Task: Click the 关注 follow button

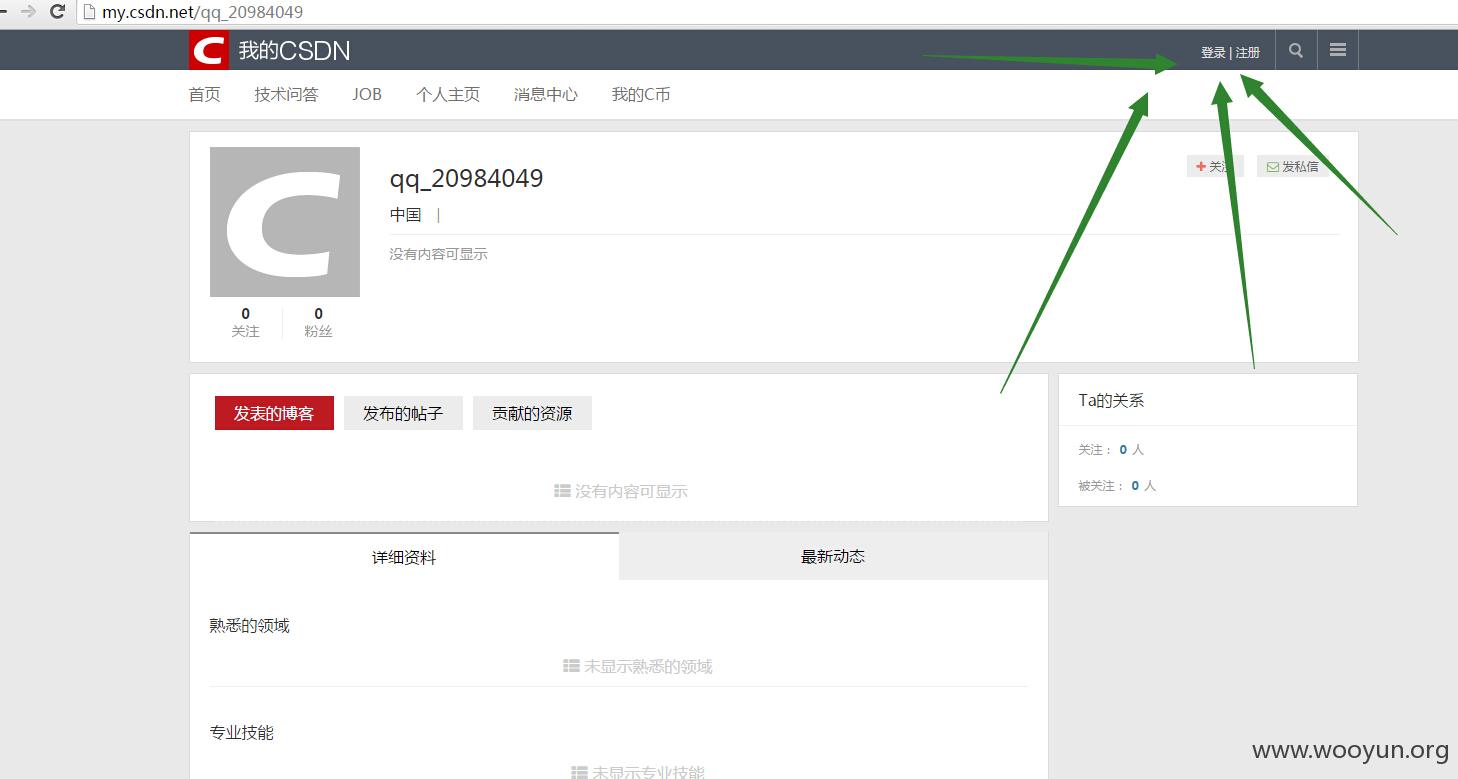Action: 1215,166
